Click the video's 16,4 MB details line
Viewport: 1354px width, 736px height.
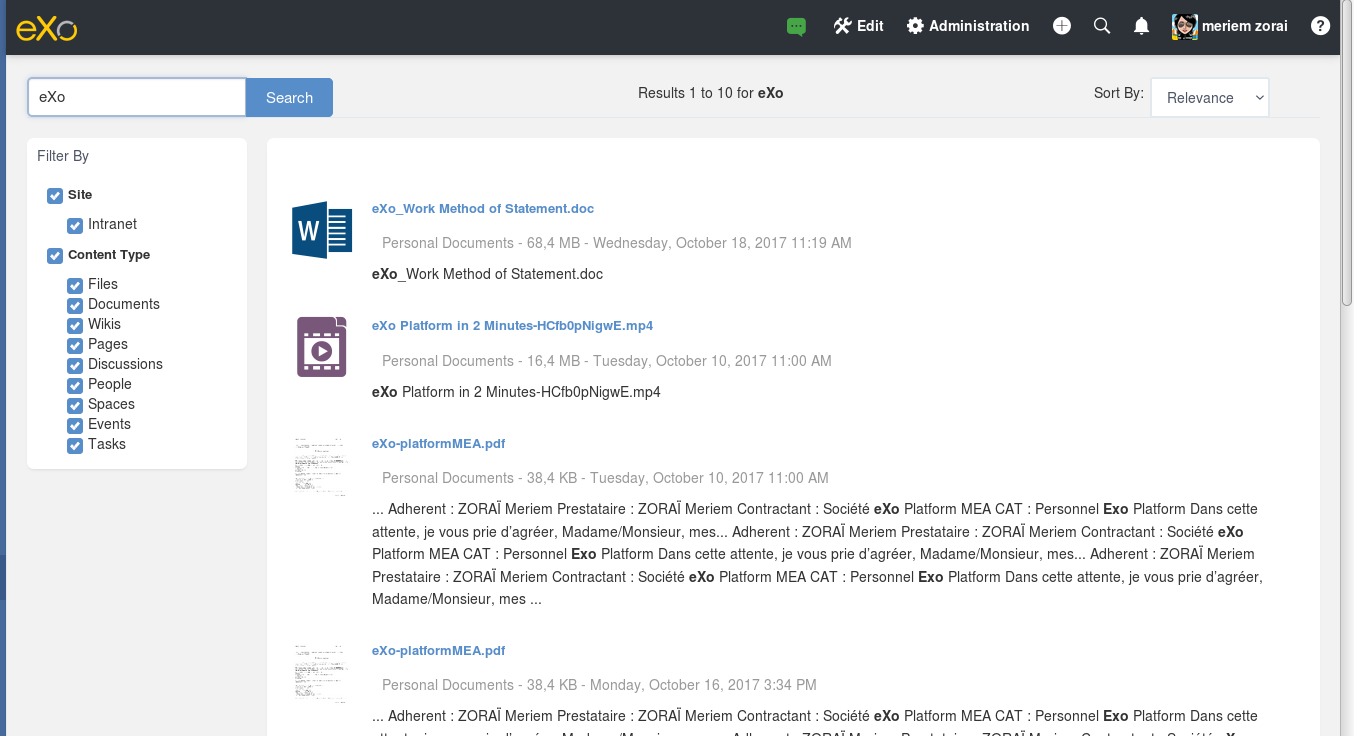607,361
